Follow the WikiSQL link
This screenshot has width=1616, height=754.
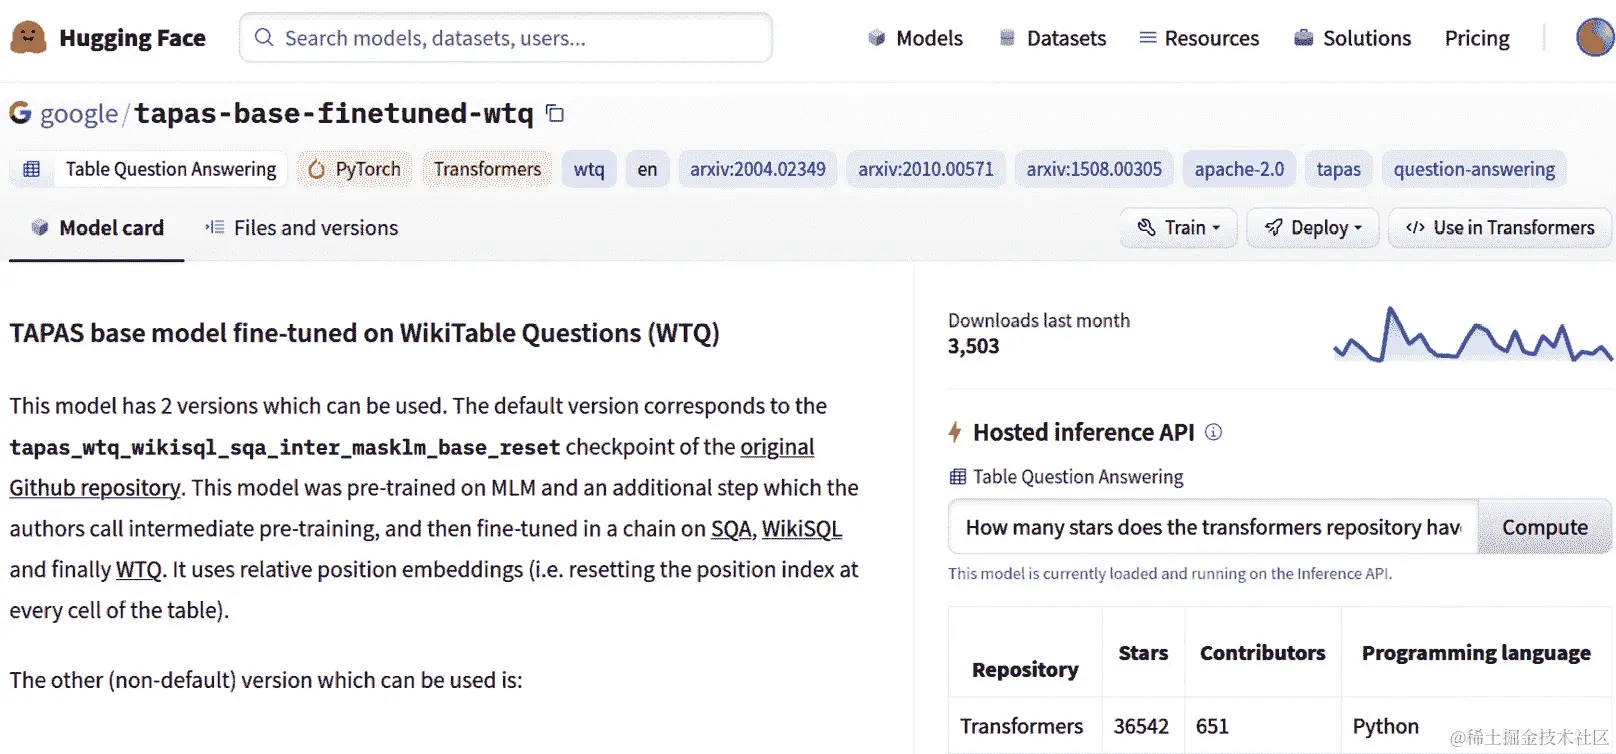coord(801,529)
